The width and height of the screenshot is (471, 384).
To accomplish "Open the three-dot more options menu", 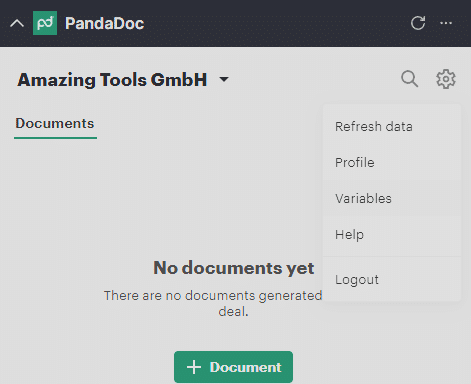I will 446,23.
